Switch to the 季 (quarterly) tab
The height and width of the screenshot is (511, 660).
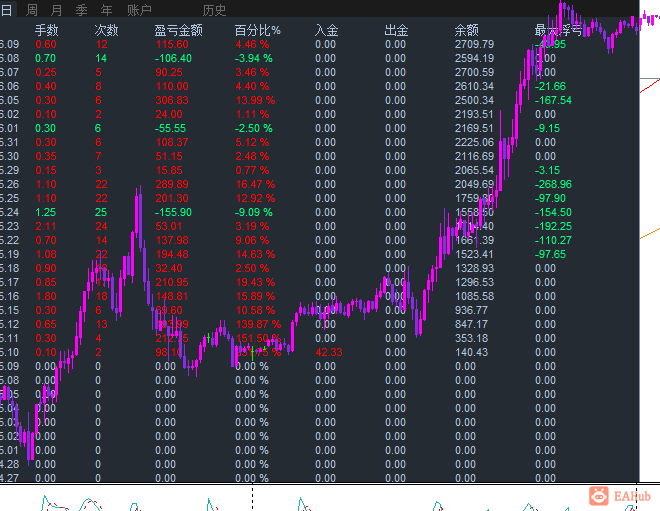[x=82, y=10]
